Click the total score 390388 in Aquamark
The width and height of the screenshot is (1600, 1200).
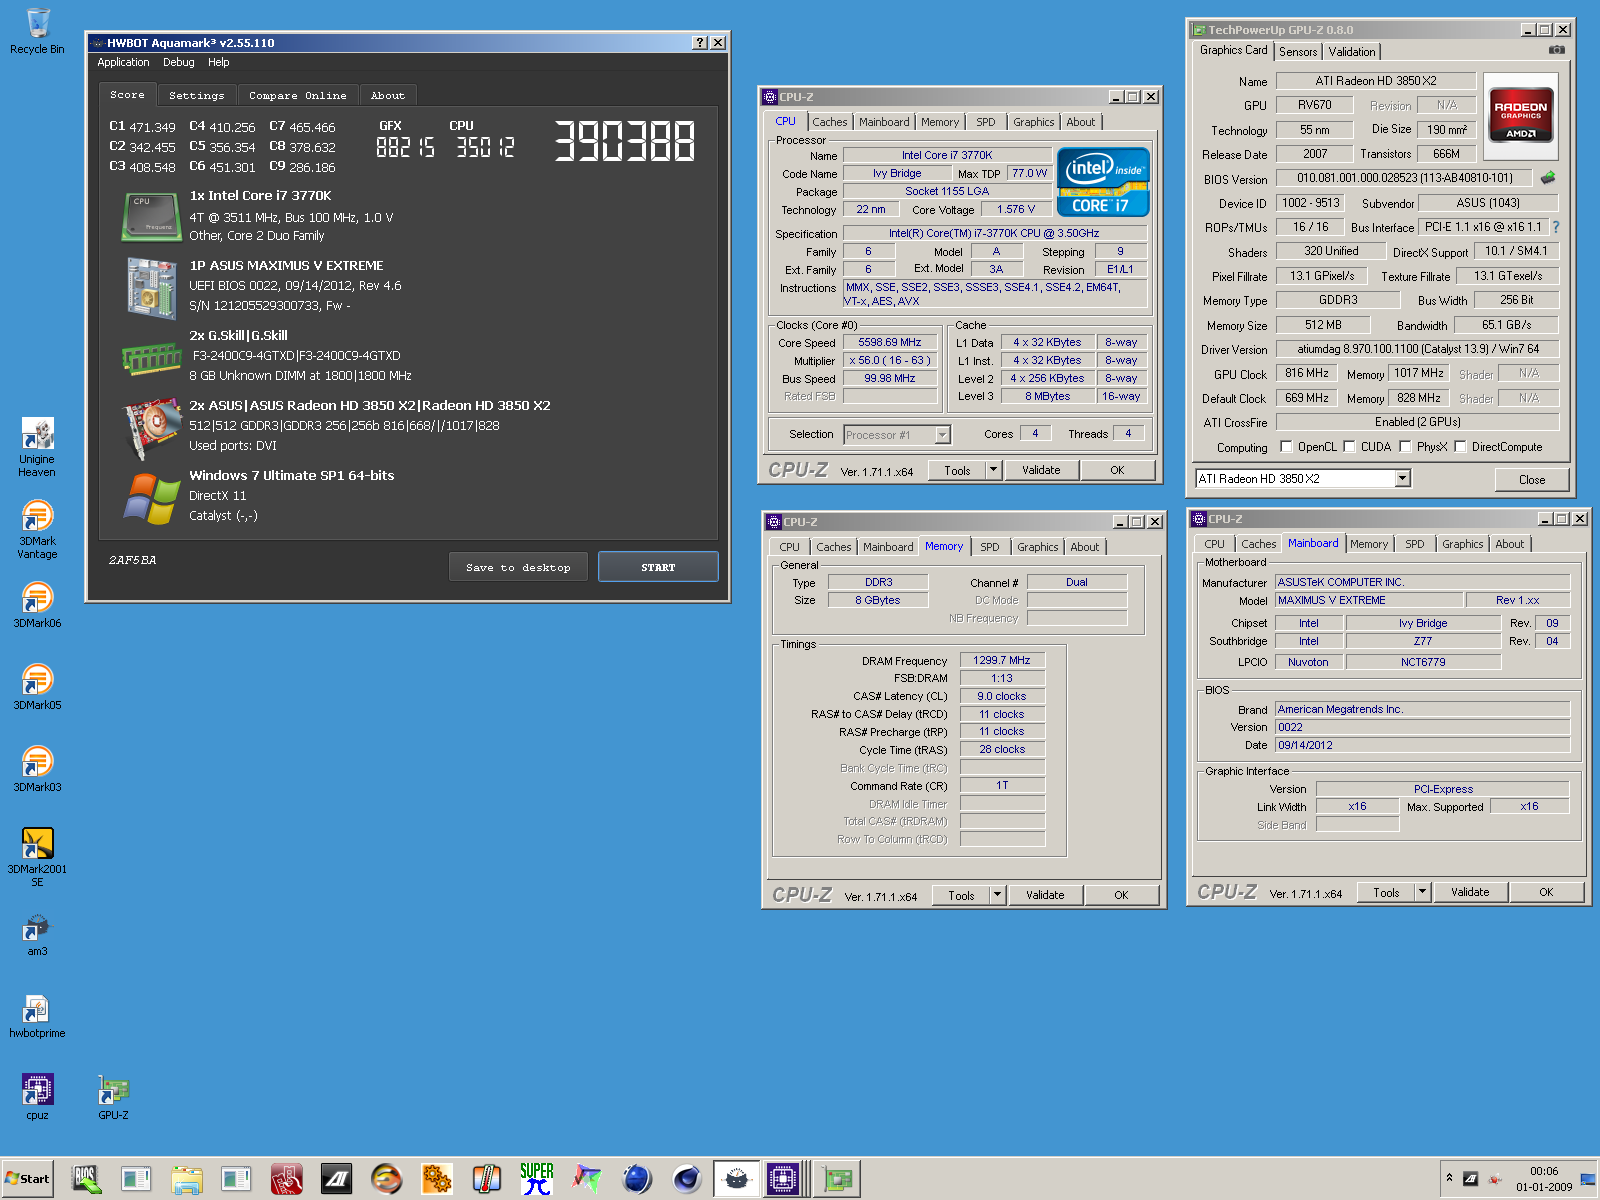(625, 140)
